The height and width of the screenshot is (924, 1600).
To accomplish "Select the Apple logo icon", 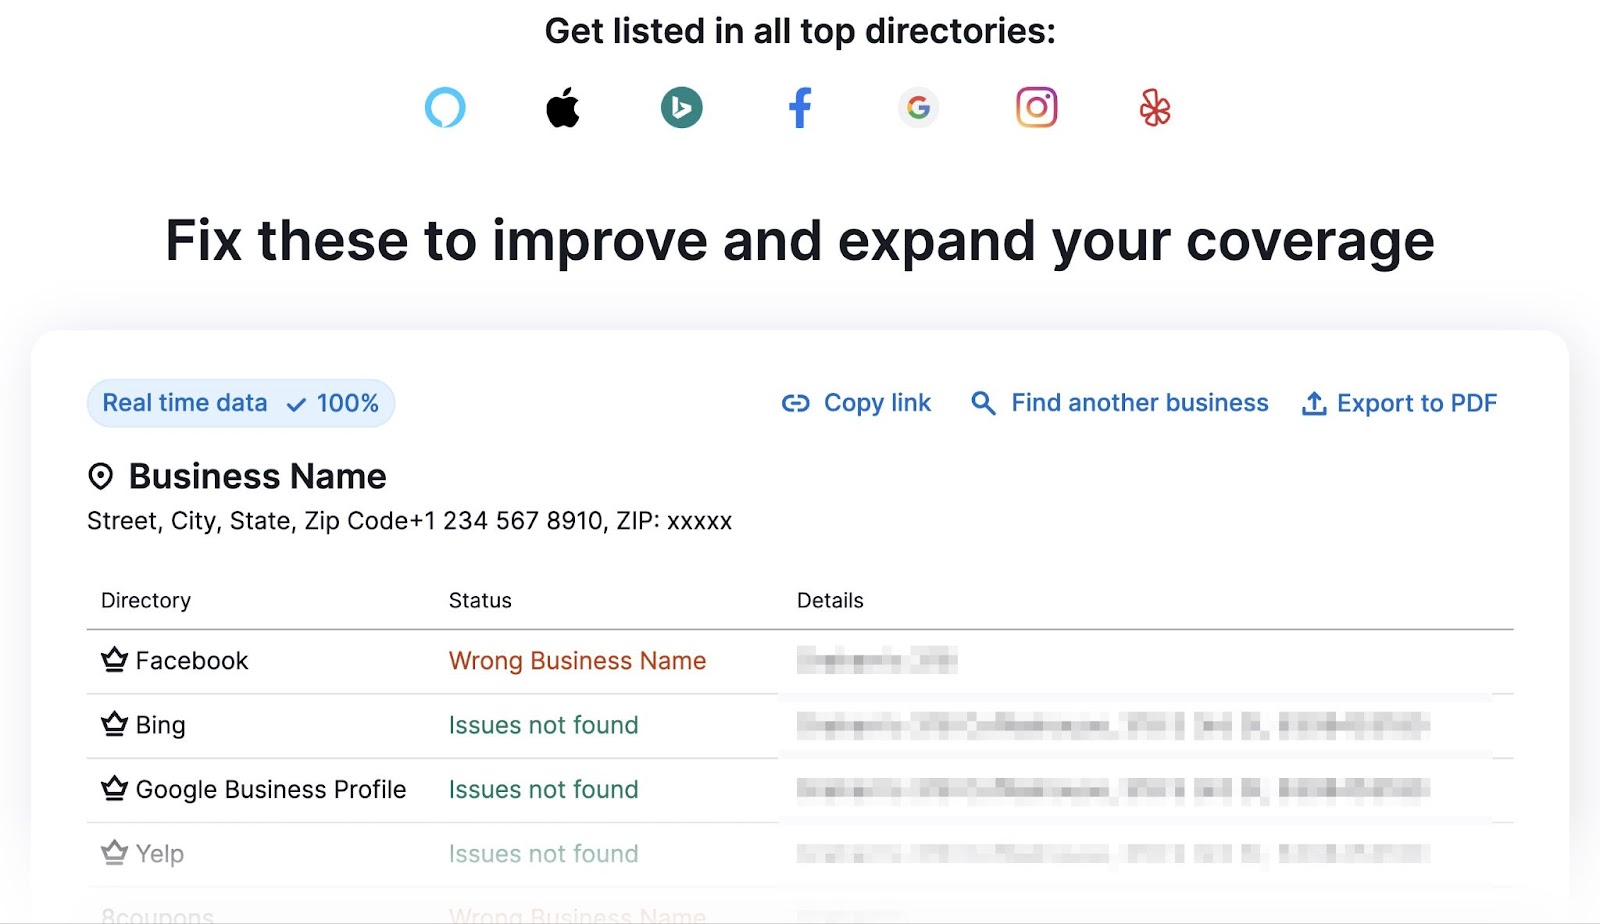I will pos(563,107).
